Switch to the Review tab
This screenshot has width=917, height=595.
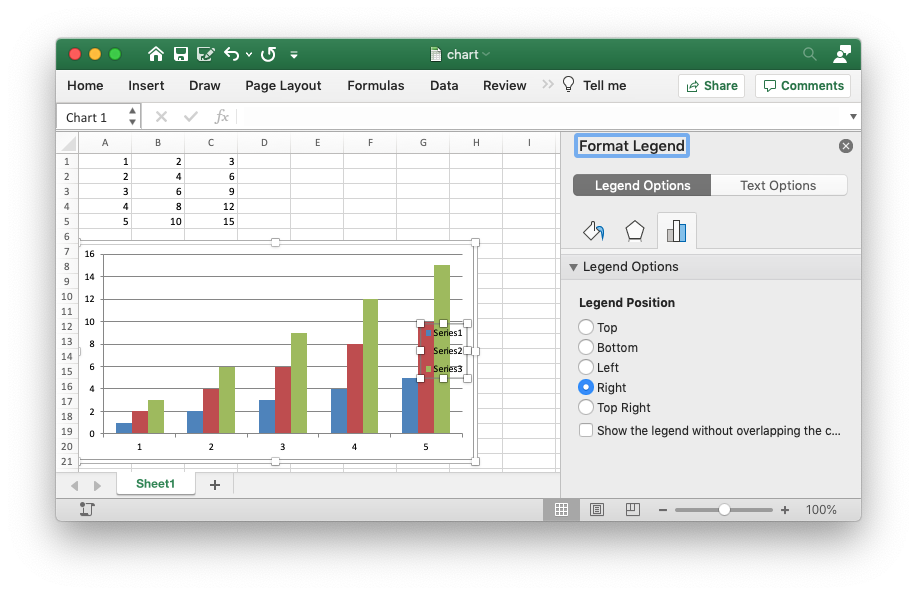[x=504, y=85]
